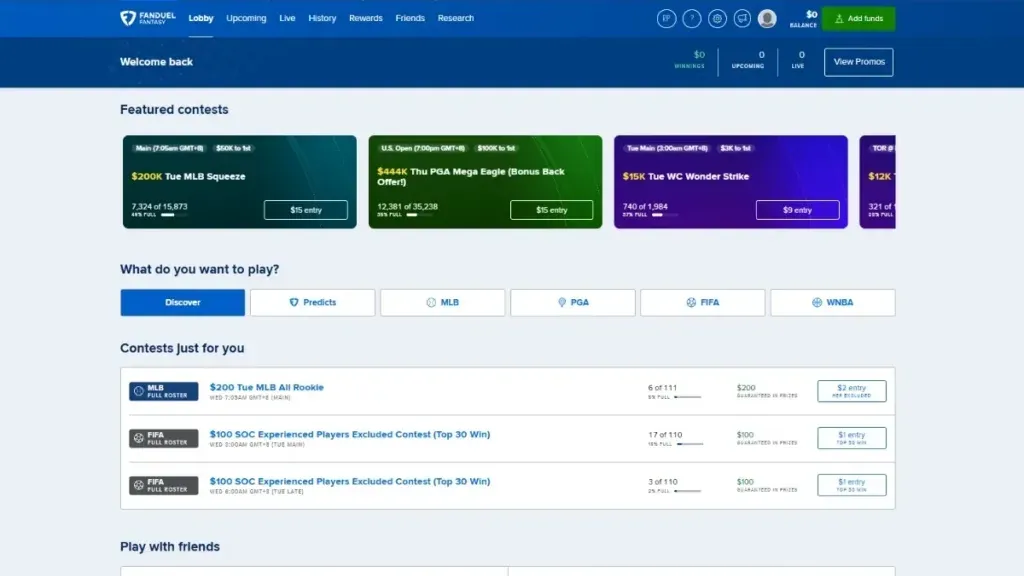1024x576 pixels.
Task: Click the FanDuel Fantasy logo
Action: click(148, 18)
